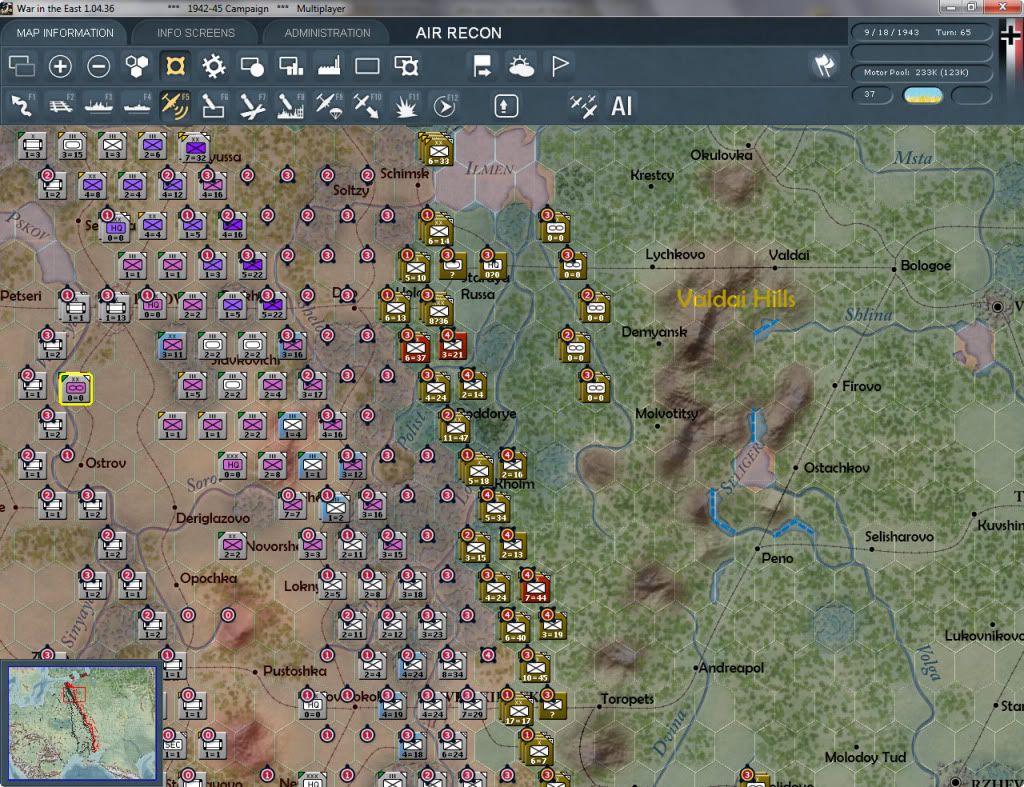Image resolution: width=1024 pixels, height=787 pixels.
Task: Select the F3 naval transport mode
Action: 99,106
